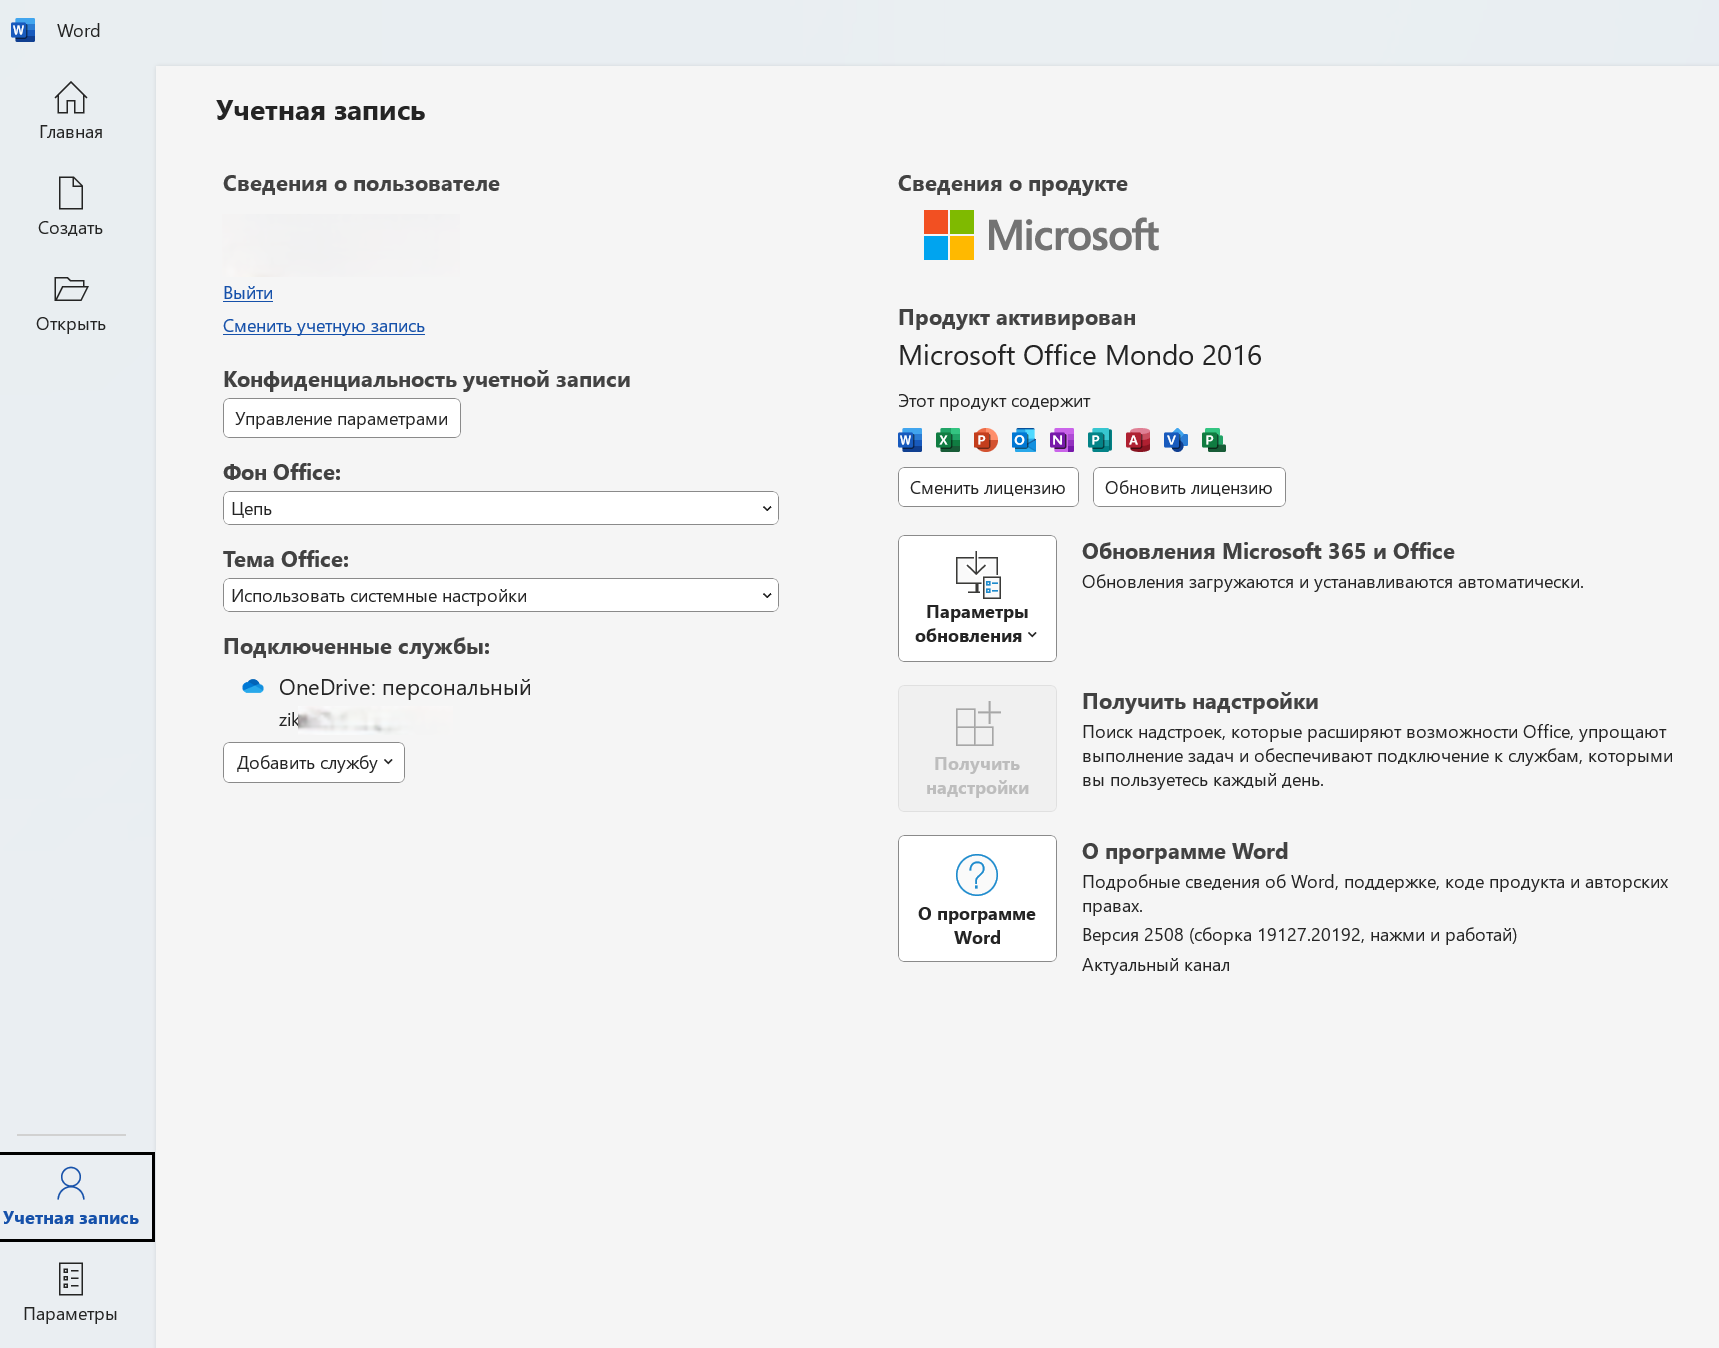This screenshot has width=1719, height=1348.
Task: Expand the Тема Office combo box
Action: click(500, 595)
